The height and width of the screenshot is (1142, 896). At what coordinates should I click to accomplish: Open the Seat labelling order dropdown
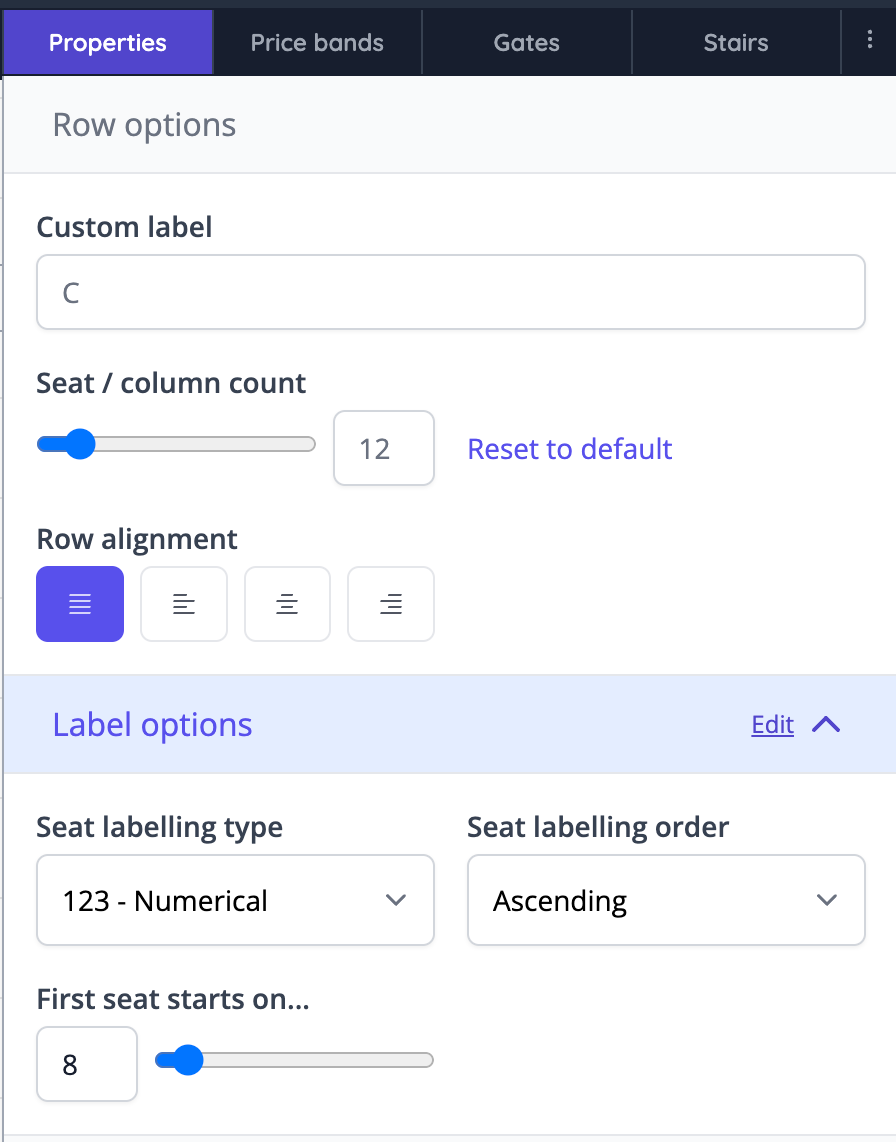click(665, 900)
